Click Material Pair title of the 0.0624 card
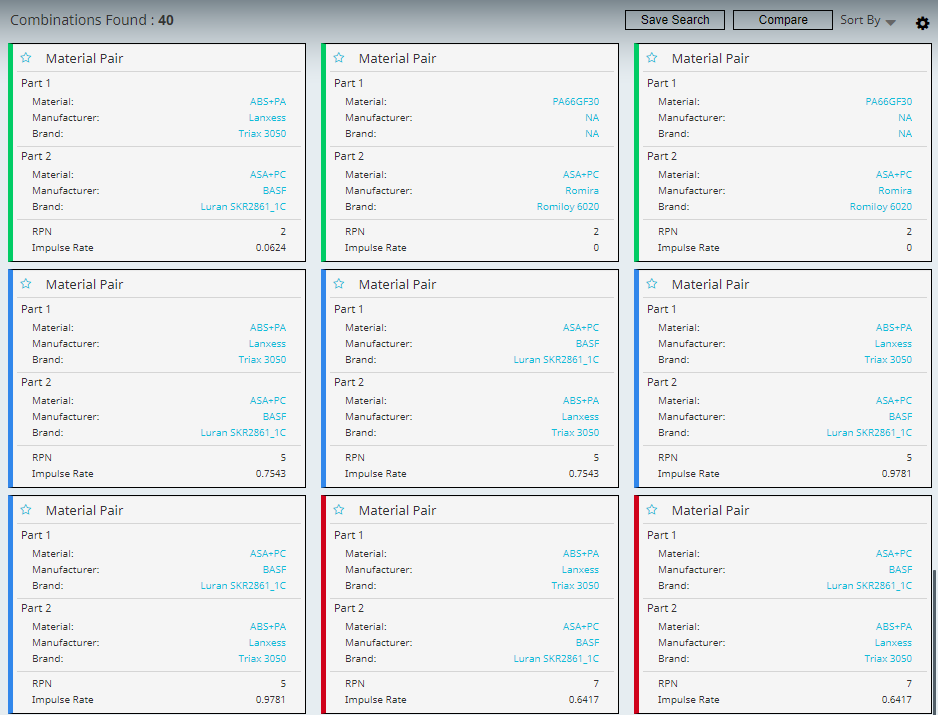938x715 pixels. click(x=84, y=59)
